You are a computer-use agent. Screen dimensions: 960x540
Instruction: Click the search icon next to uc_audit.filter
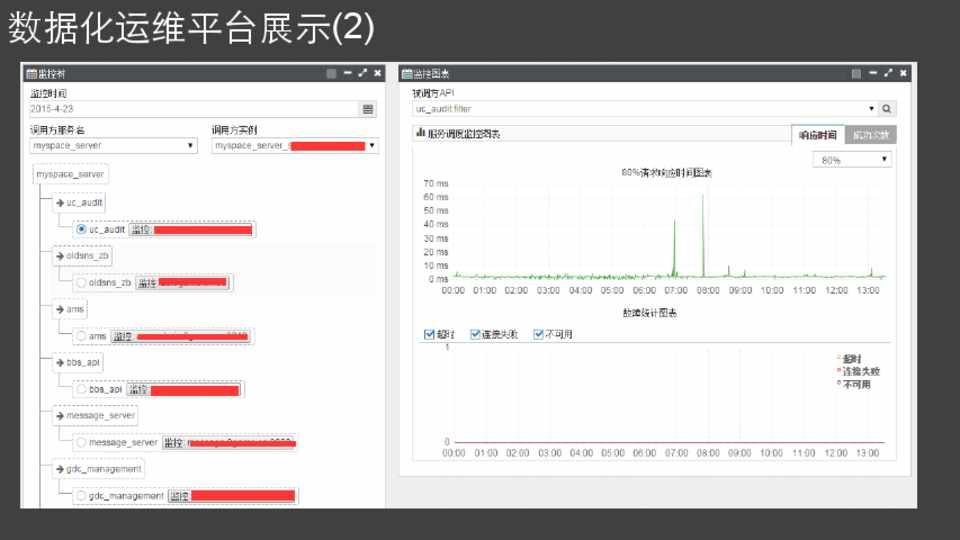click(x=887, y=109)
